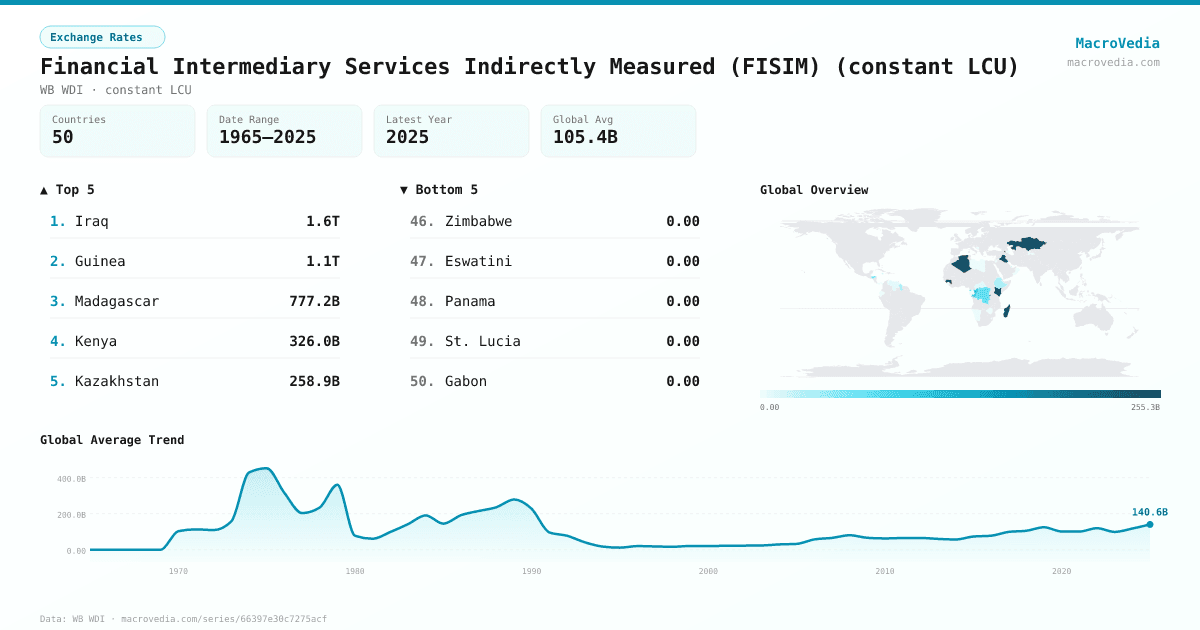Screen dimensions: 1200x630
Task: Click the 0.00 legend minimum label
Action: 769,407
